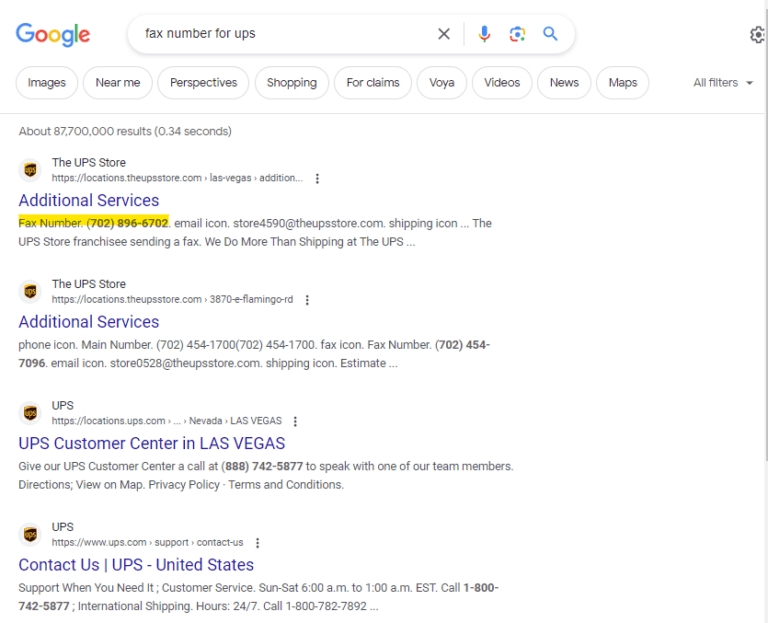Image resolution: width=768 pixels, height=623 pixels.
Task: Click three-dot menu beside UPS Customer Center result
Action: point(295,421)
